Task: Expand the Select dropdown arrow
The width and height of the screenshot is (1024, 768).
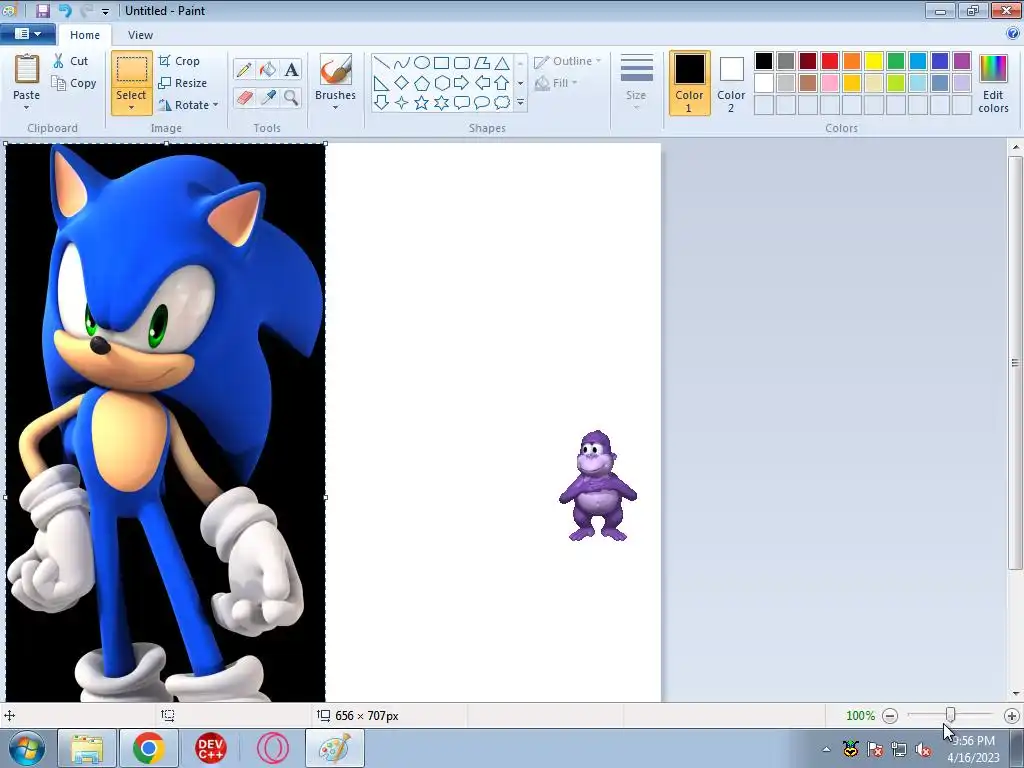Action: click(x=131, y=108)
